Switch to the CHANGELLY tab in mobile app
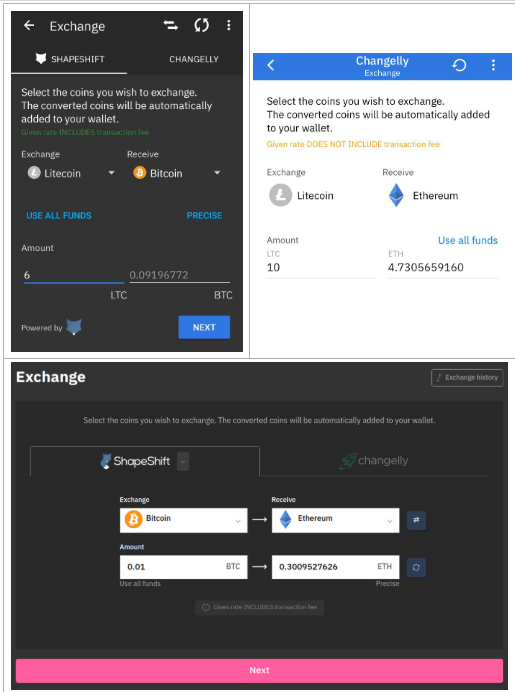This screenshot has width=515, height=692. [x=194, y=59]
